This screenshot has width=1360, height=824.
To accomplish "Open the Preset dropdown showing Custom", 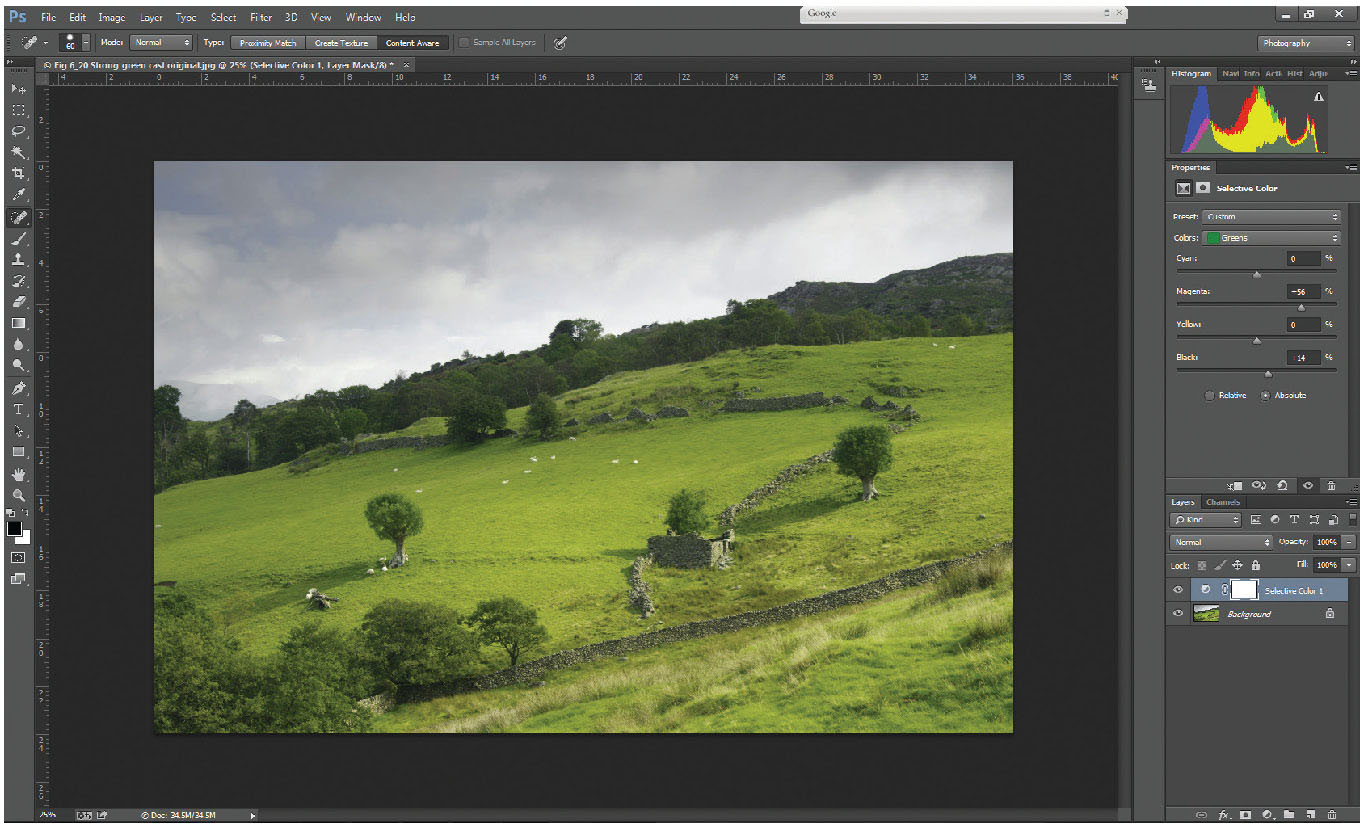I will pos(1271,216).
